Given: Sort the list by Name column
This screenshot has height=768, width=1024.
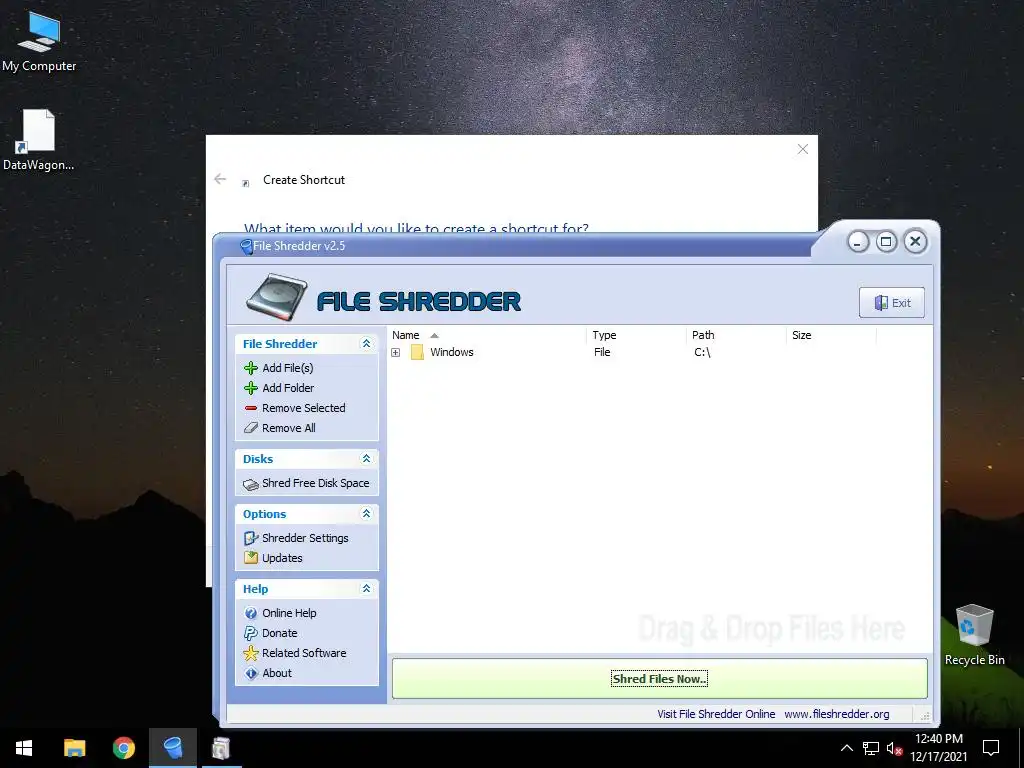Looking at the screenshot, I should pos(487,335).
